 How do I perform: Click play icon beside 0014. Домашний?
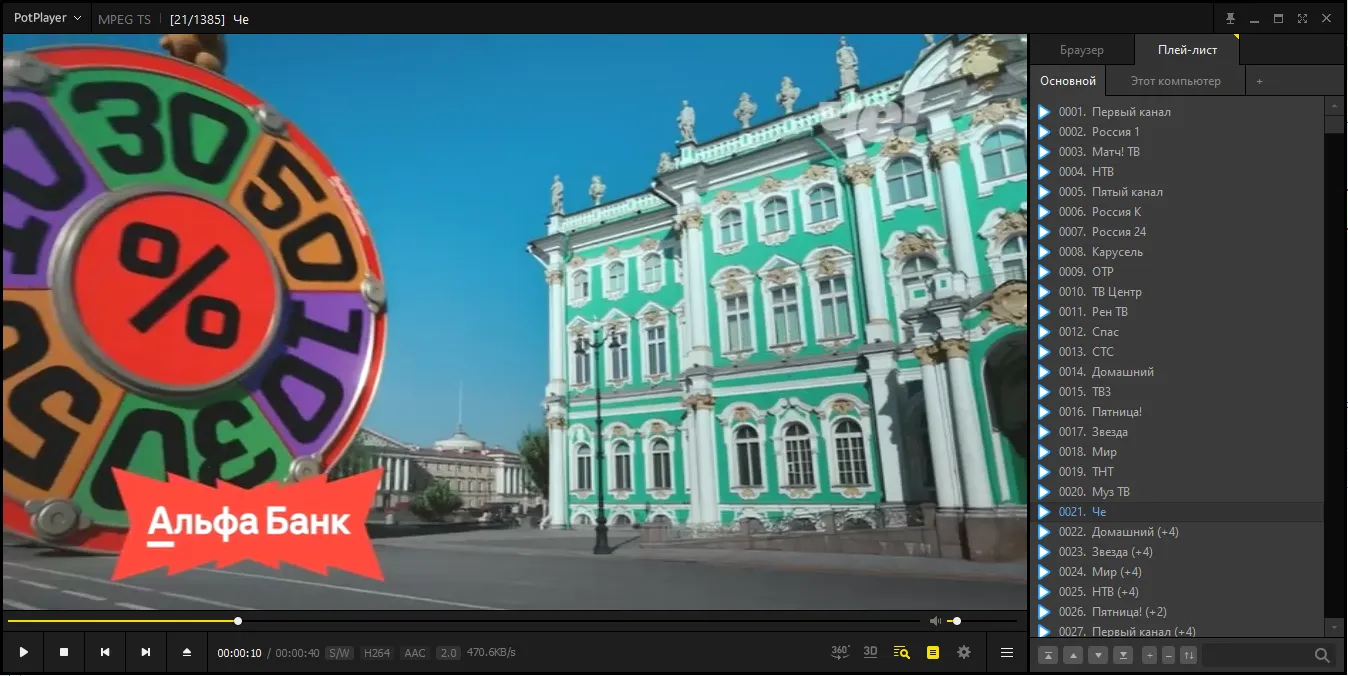[x=1044, y=372]
